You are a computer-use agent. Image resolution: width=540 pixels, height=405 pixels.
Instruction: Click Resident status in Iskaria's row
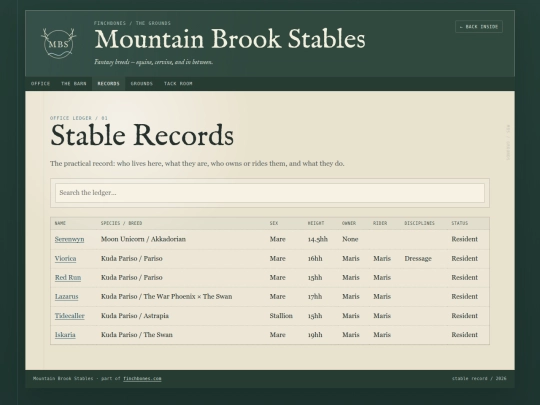[x=465, y=335]
